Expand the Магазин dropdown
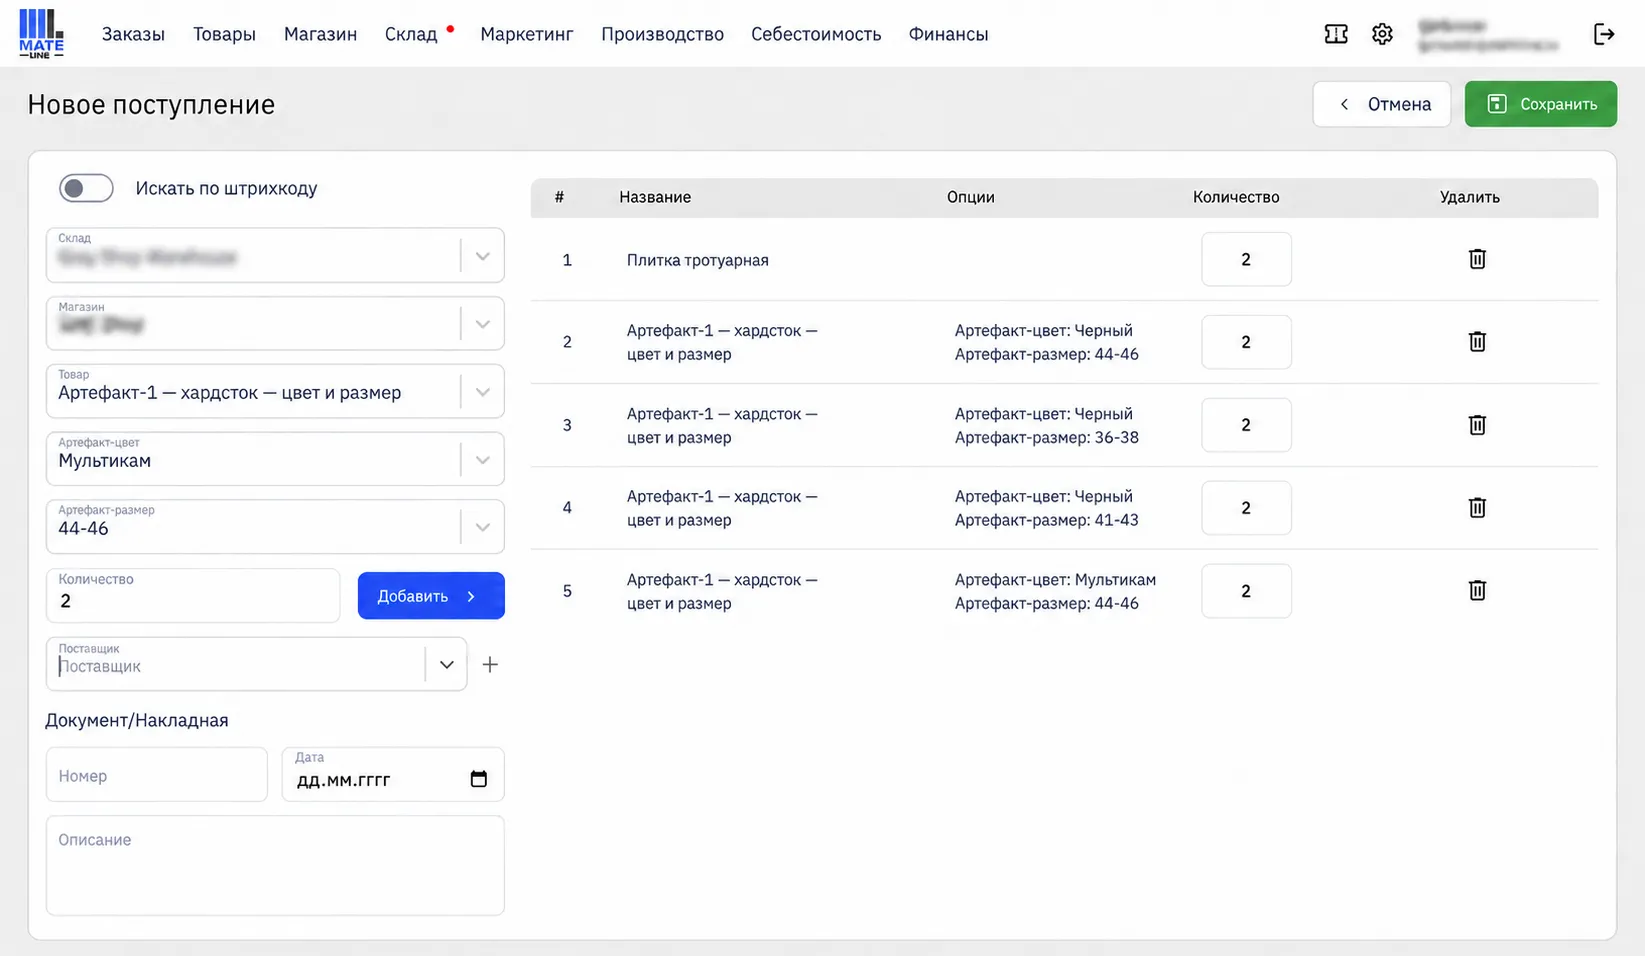The image size is (1645, 956). point(482,324)
